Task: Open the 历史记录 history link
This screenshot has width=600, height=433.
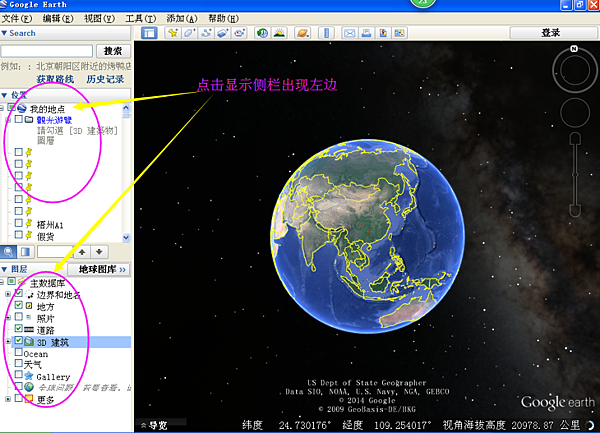Action: point(105,79)
